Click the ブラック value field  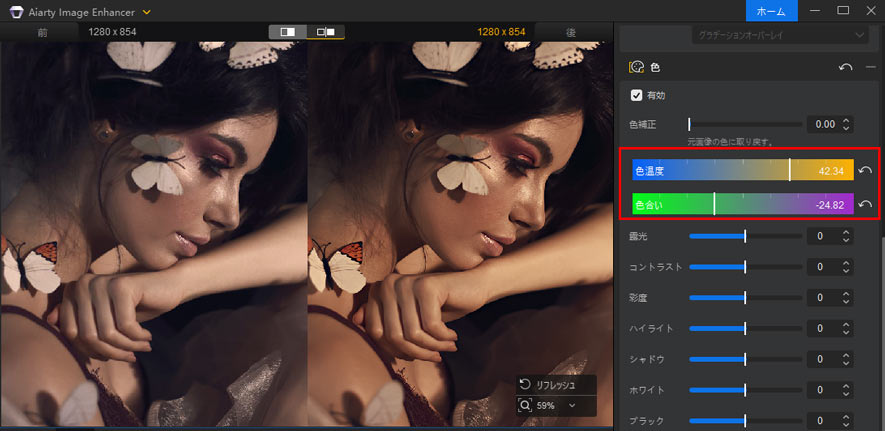[823, 421]
